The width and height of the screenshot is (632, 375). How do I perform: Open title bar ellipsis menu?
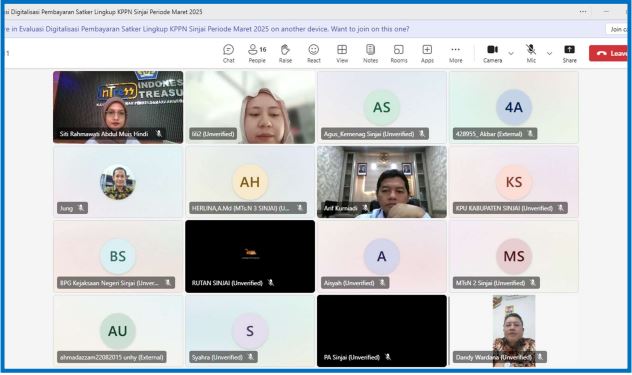(583, 12)
